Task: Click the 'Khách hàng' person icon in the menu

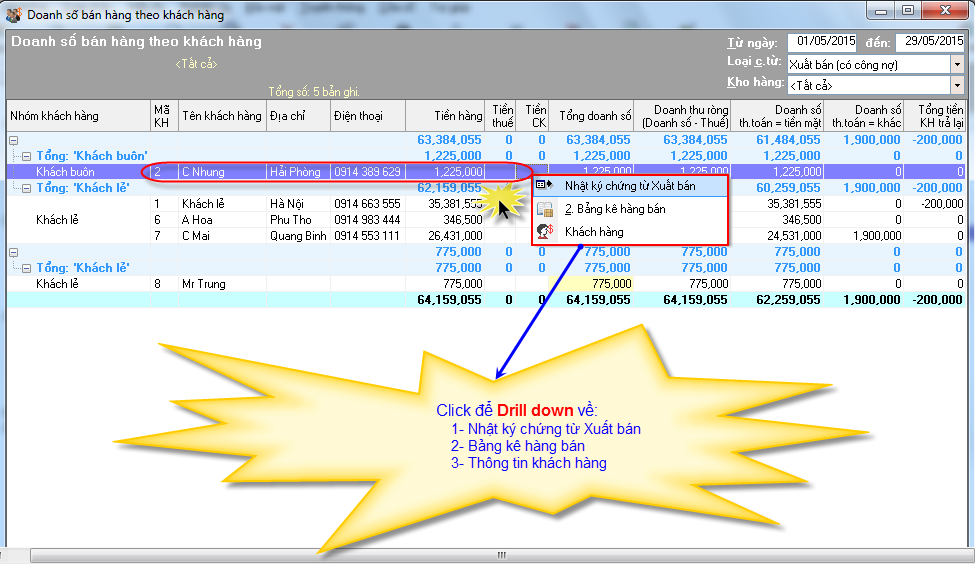Action: 545,231
